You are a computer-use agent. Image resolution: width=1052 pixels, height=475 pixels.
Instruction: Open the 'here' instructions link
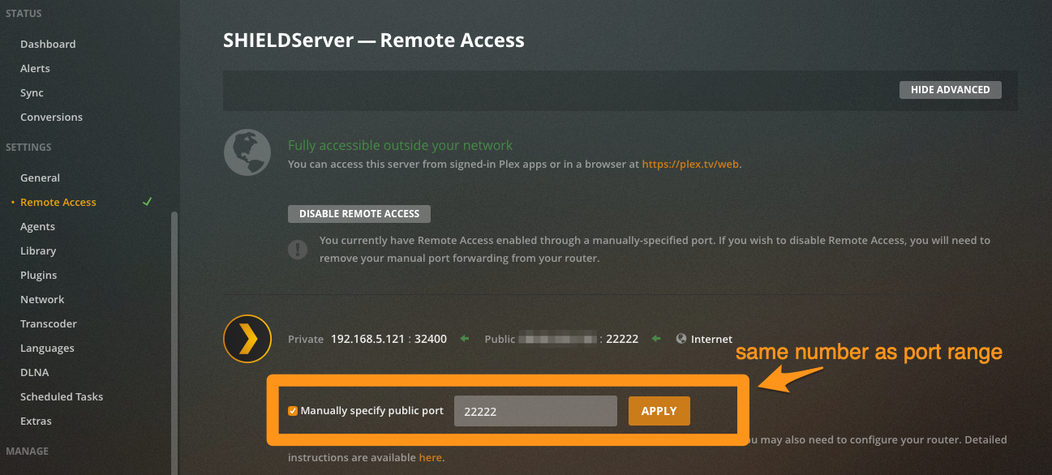coord(430,458)
